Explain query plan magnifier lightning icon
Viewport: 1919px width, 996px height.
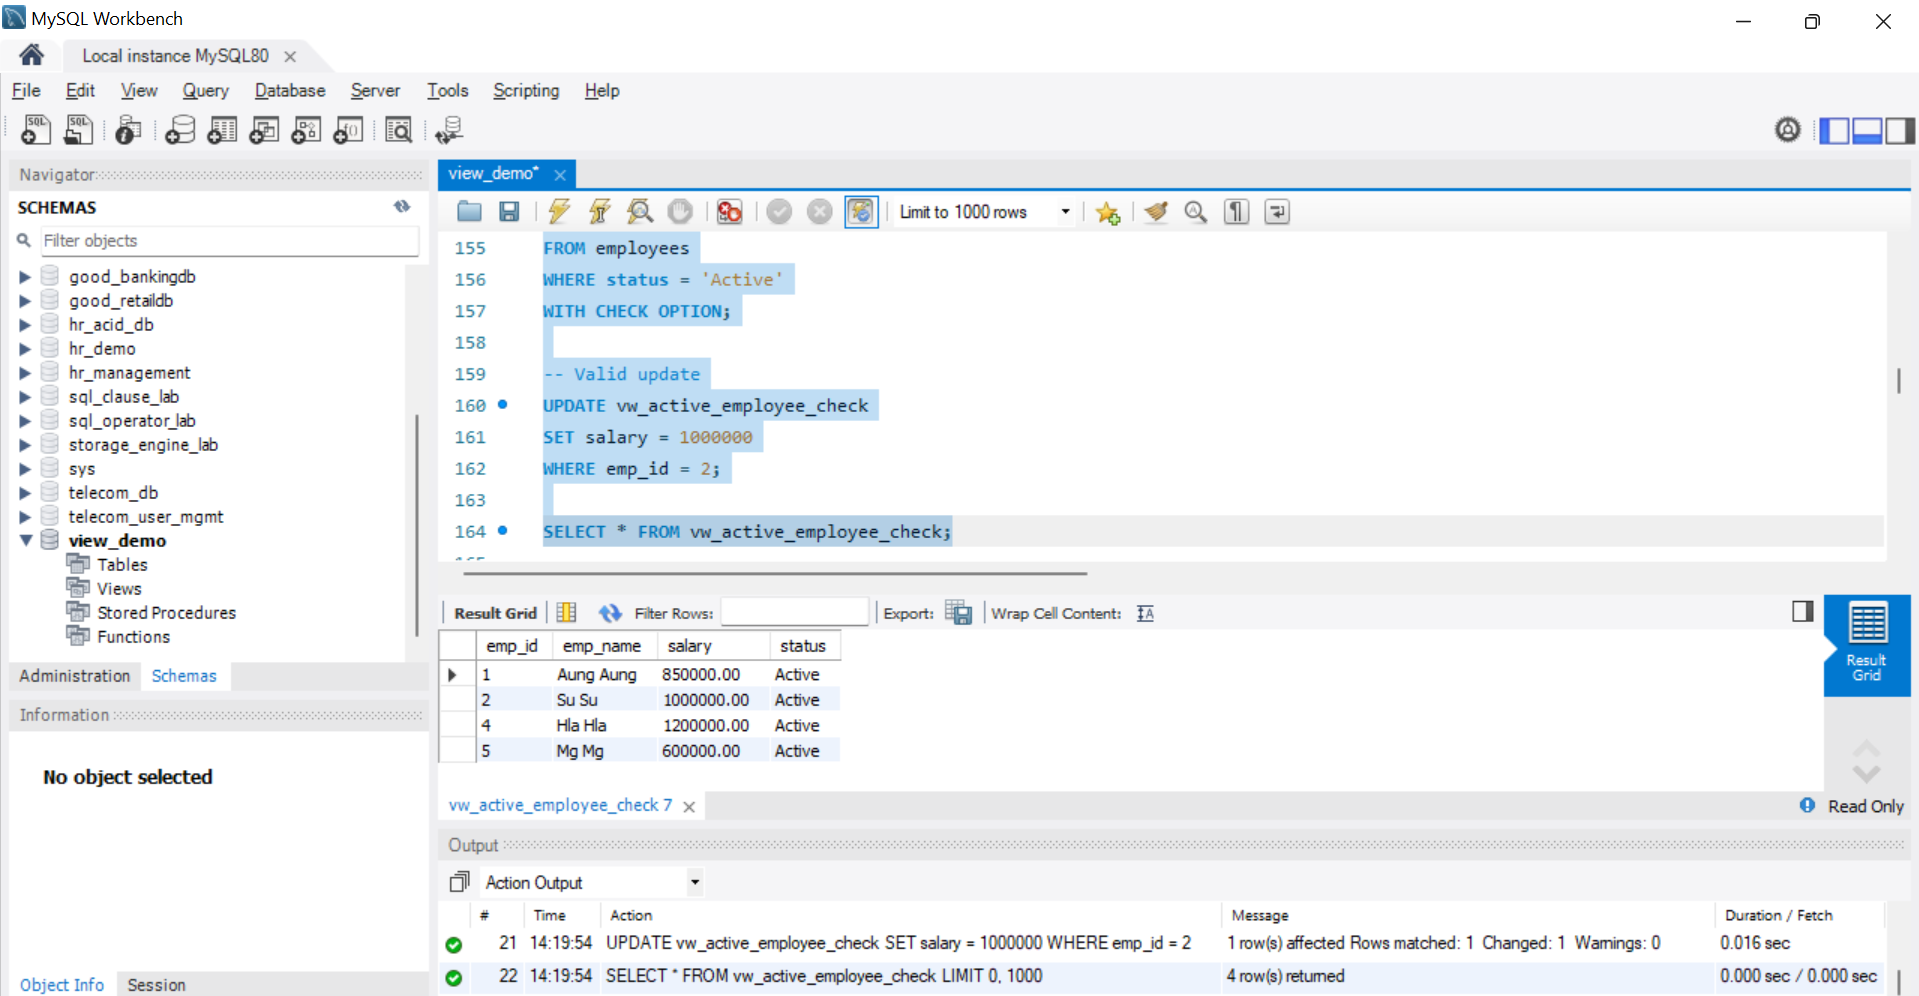tap(640, 211)
